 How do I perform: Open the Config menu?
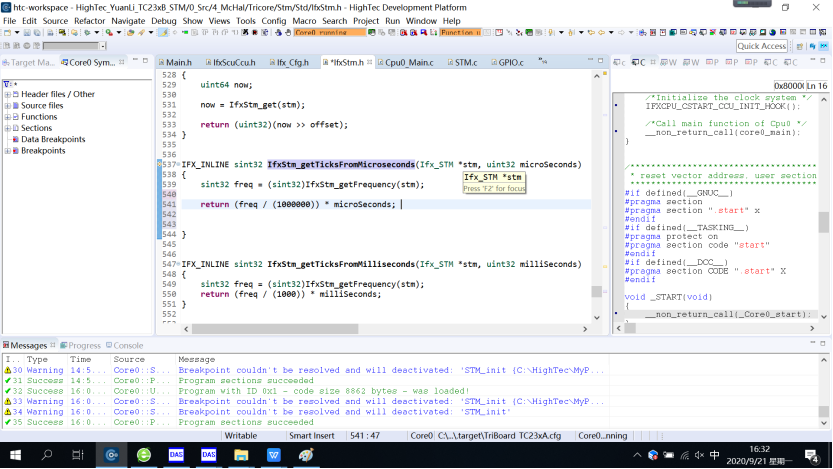274,21
